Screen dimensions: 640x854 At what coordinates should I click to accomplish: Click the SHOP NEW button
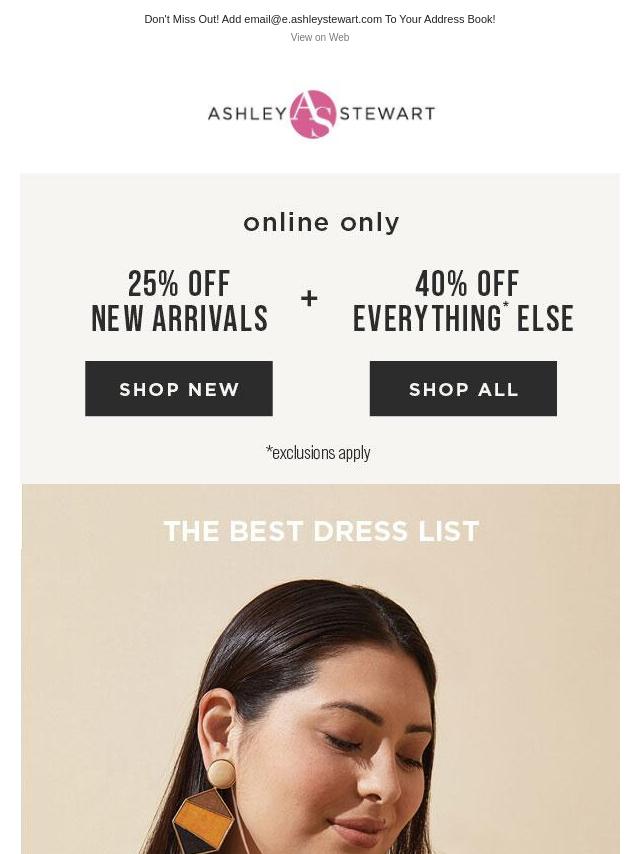point(179,388)
